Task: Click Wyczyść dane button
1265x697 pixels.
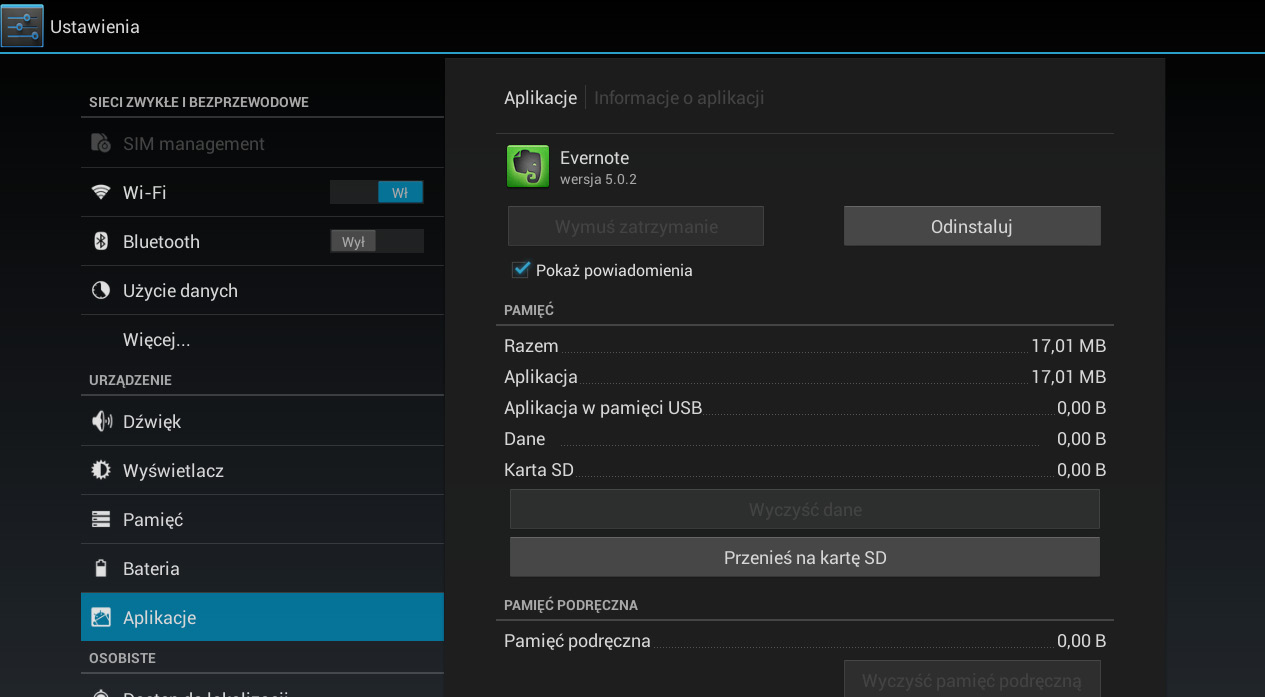Action: (805, 509)
